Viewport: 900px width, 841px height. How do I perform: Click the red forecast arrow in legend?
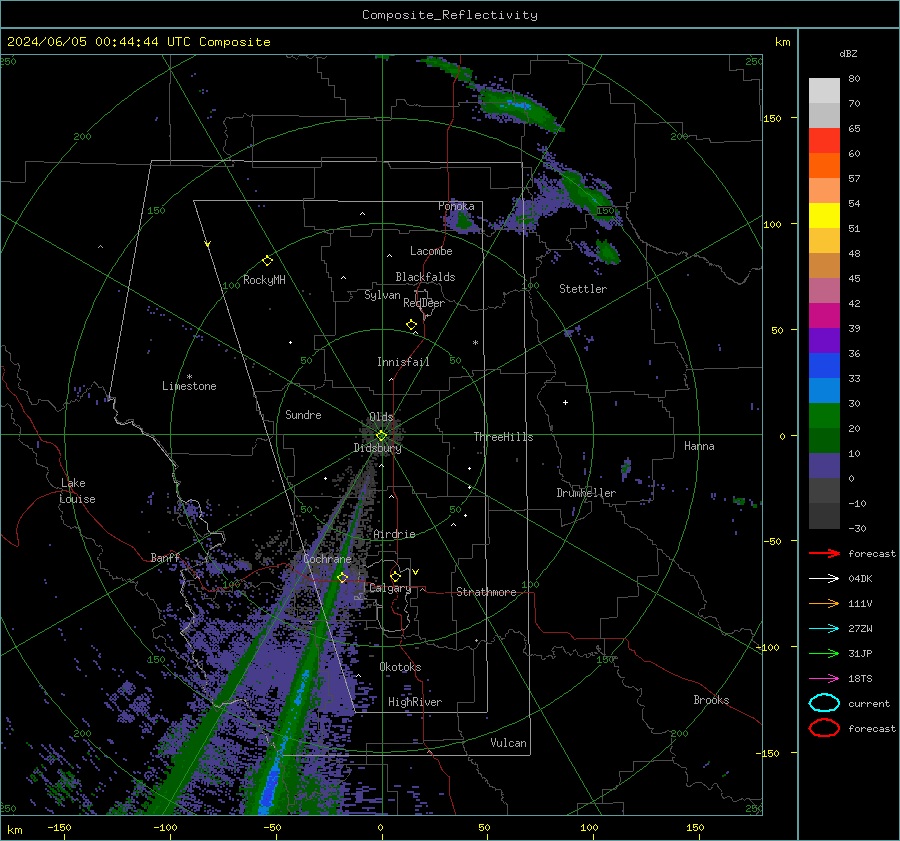click(x=824, y=553)
